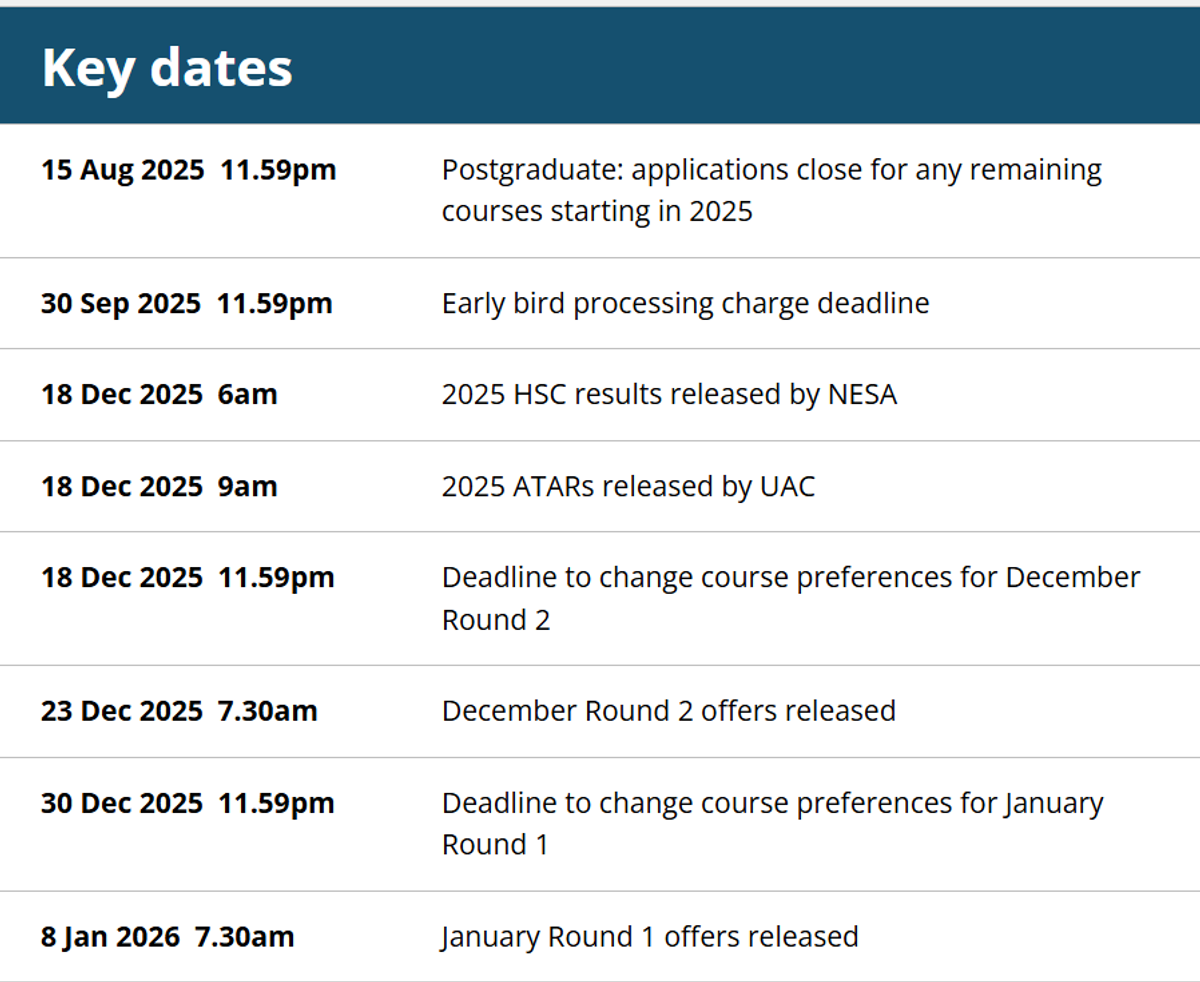Viewport: 1200px width, 982px height.
Task: Select the 18 Dec 2025 9am date
Action: pyautogui.click(x=159, y=486)
